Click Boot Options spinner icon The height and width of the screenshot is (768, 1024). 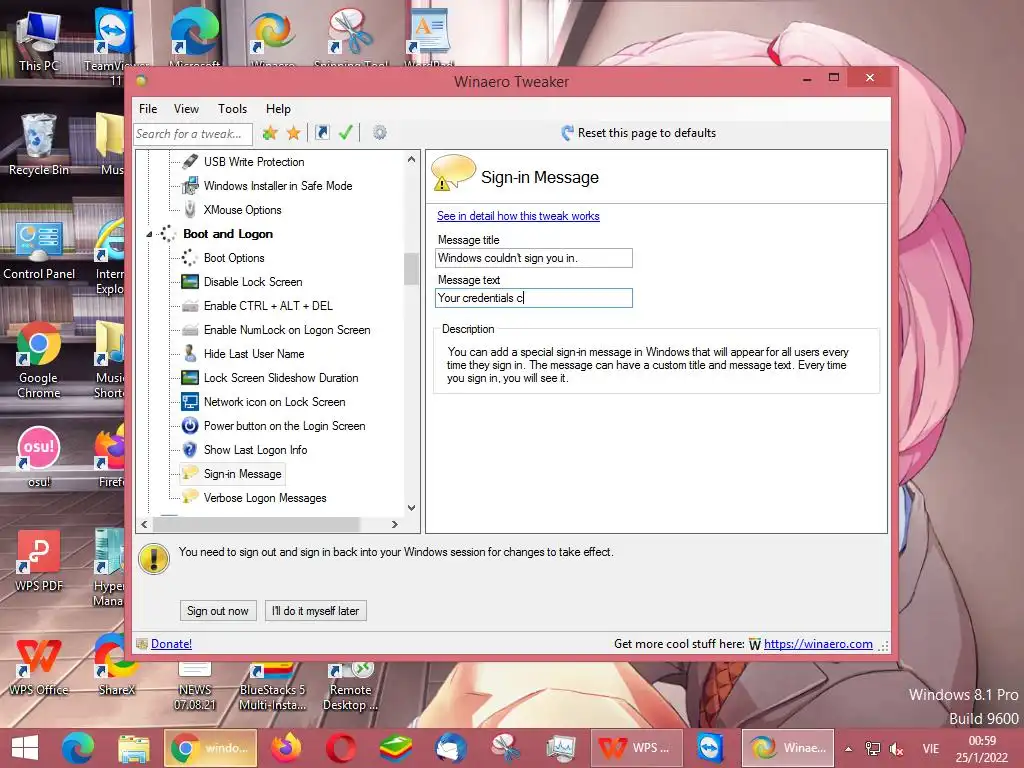click(190, 257)
